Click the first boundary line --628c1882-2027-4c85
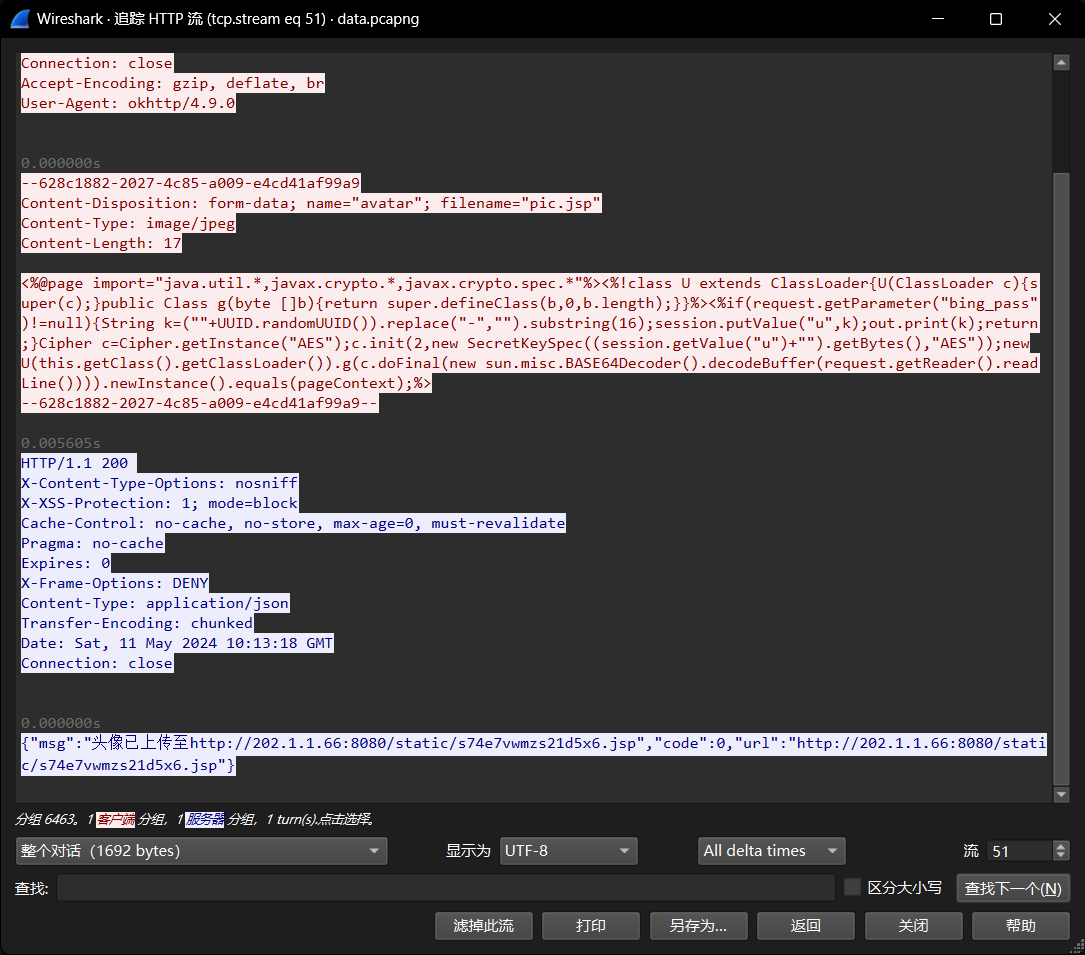Image resolution: width=1085 pixels, height=955 pixels. click(x=190, y=183)
